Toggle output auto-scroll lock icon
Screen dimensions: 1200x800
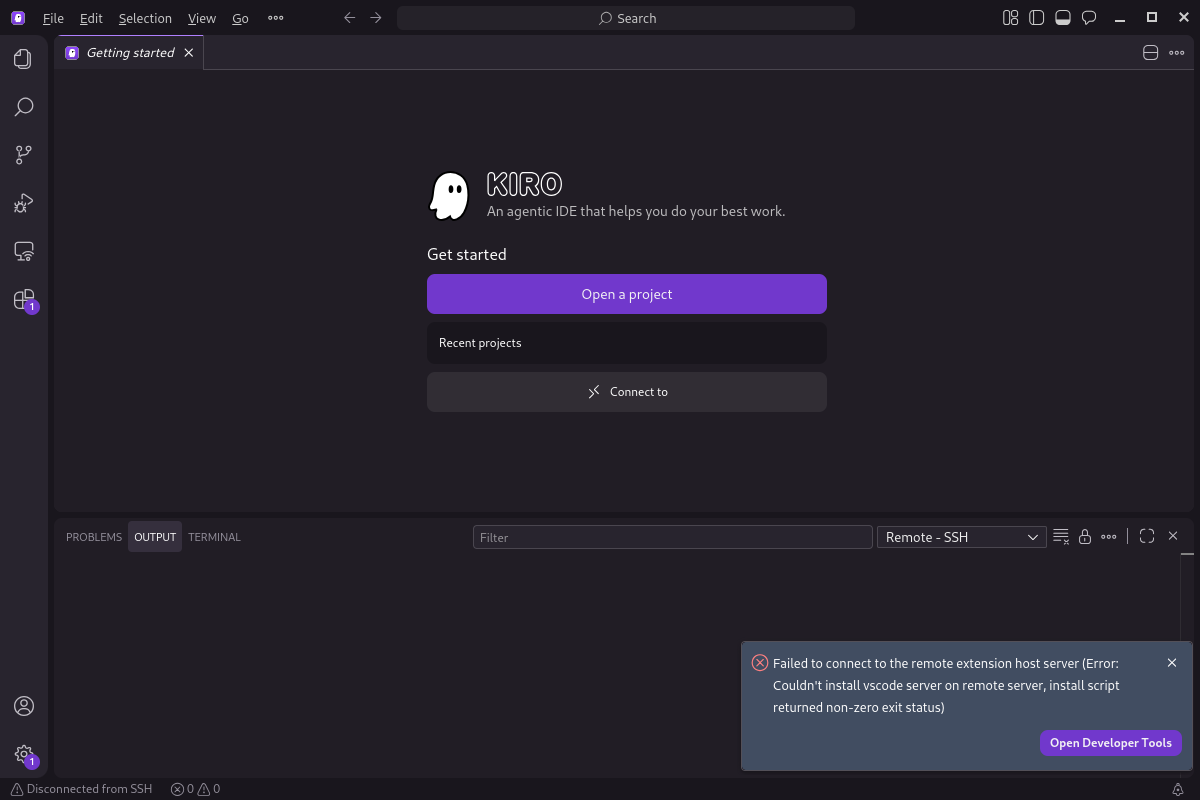pos(1084,537)
